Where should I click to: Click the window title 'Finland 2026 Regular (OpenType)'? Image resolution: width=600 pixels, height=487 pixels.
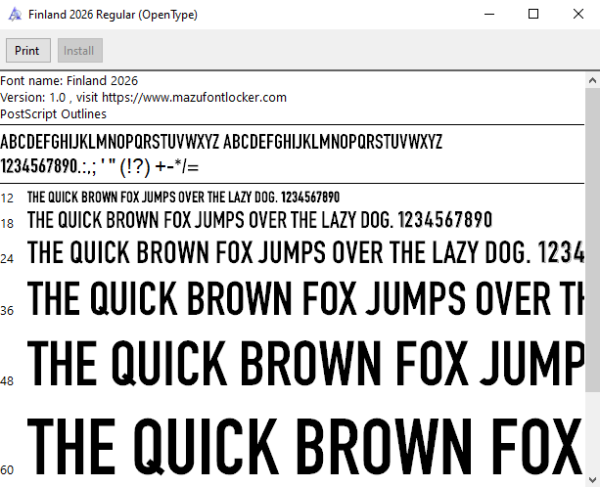coord(113,15)
